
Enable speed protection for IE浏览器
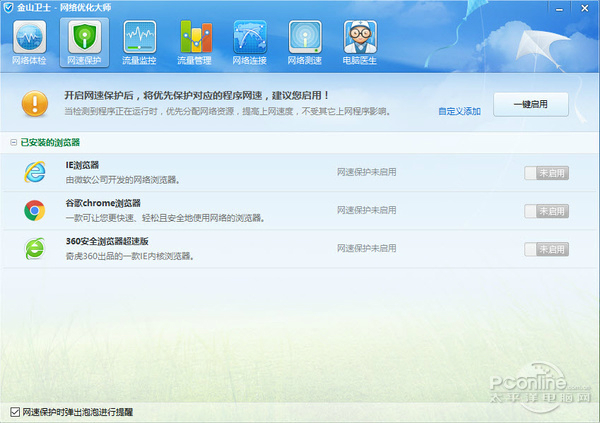[546, 173]
